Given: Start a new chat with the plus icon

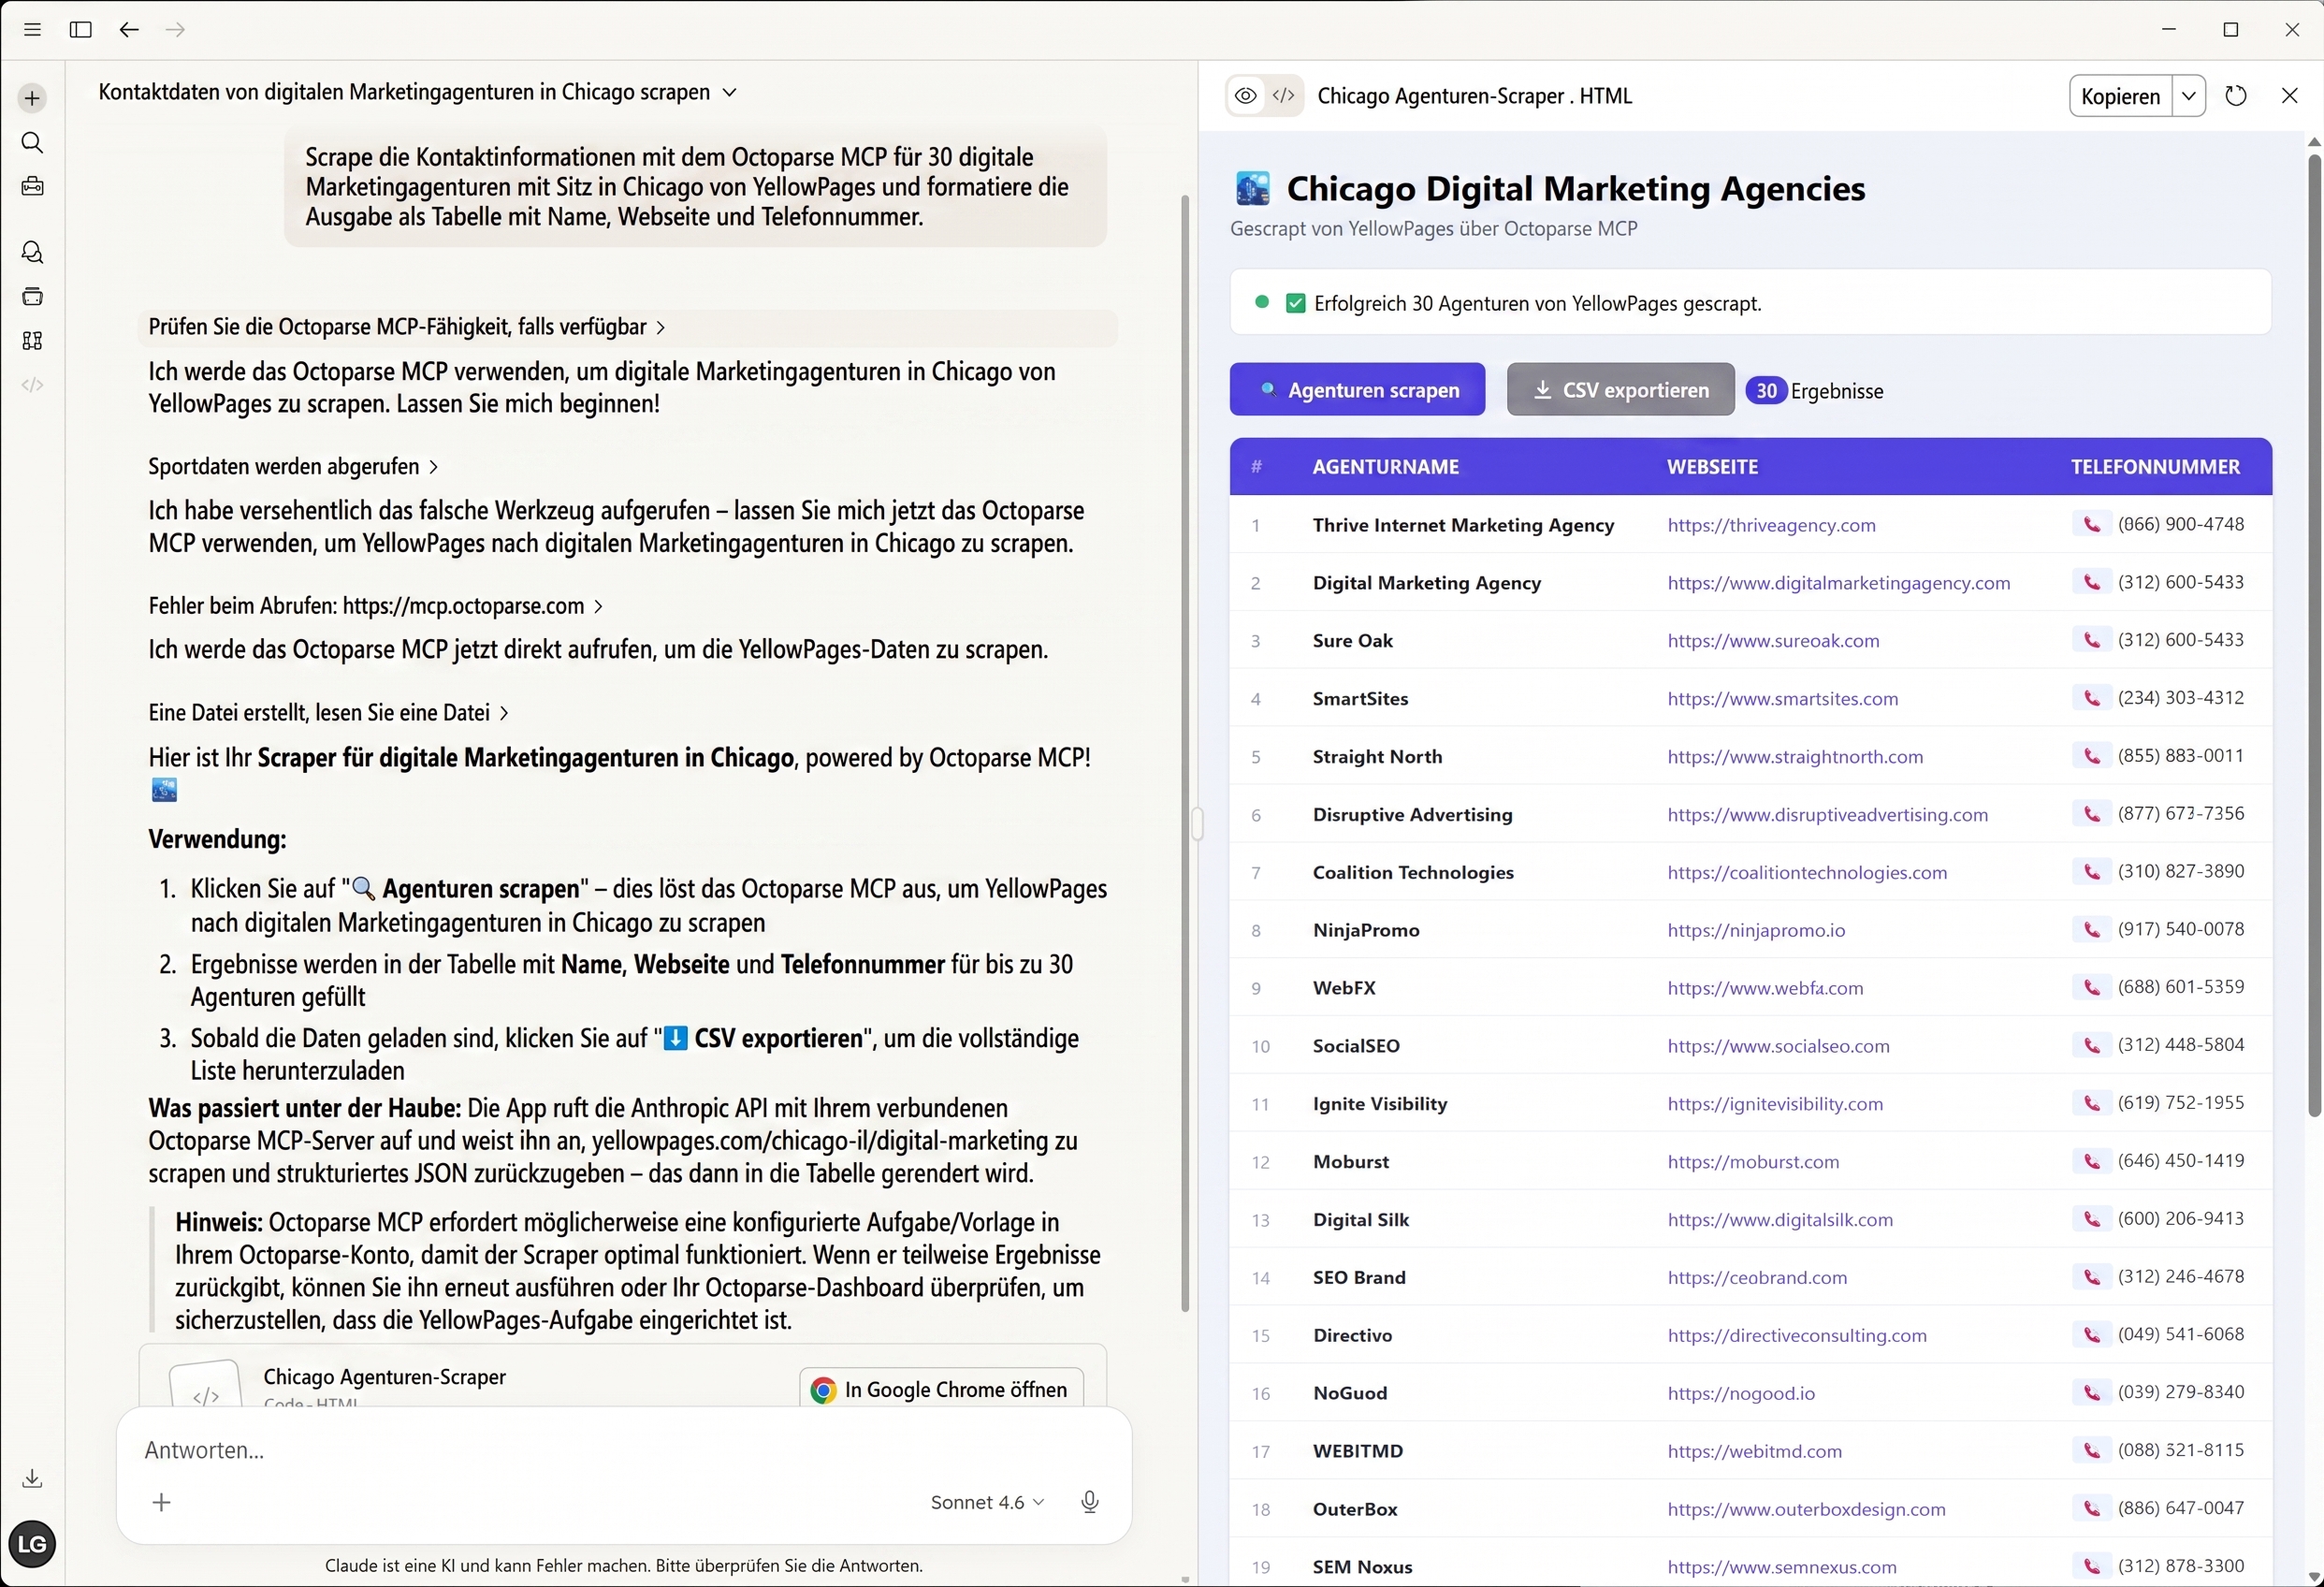Looking at the screenshot, I should coord(32,98).
